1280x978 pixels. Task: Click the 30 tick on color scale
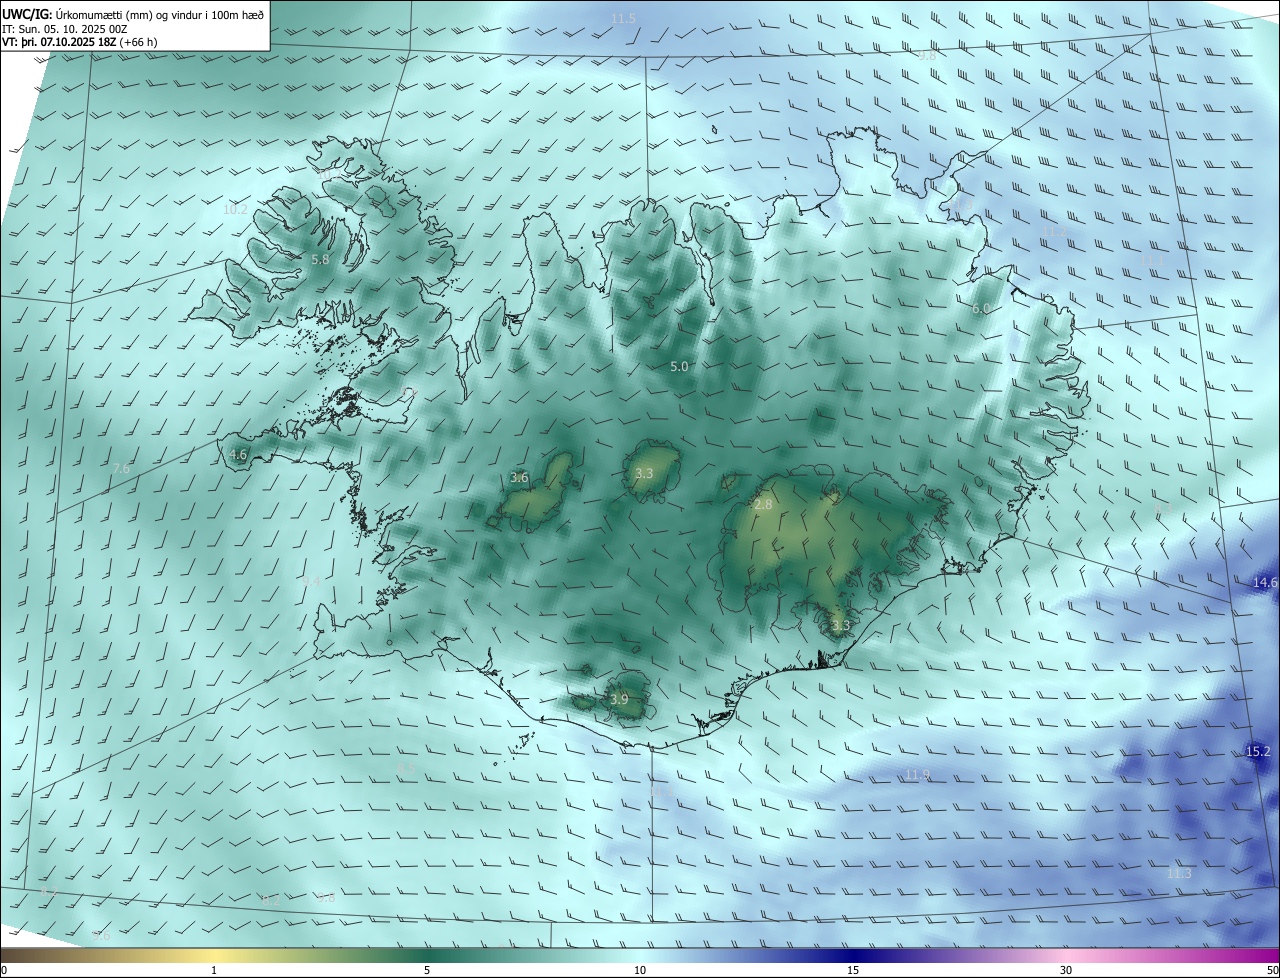click(1066, 970)
